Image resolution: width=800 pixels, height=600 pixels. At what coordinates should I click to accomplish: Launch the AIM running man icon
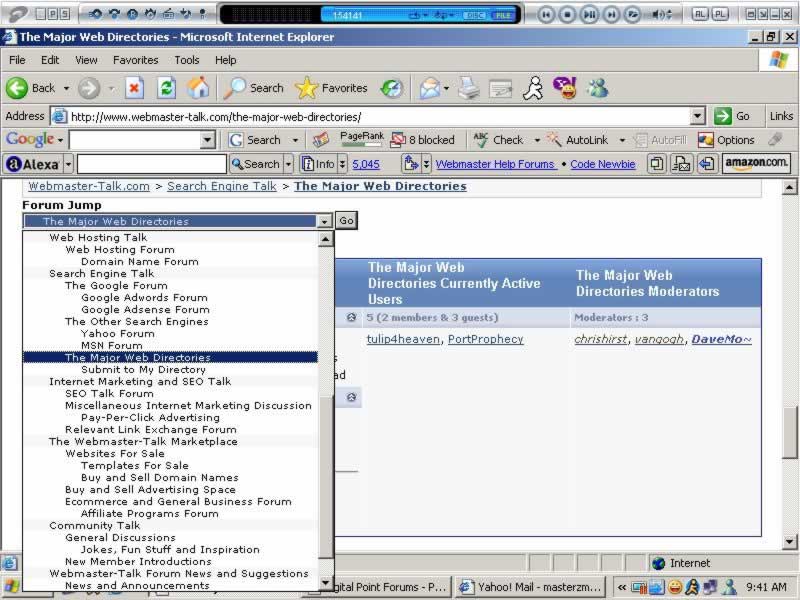pos(533,88)
